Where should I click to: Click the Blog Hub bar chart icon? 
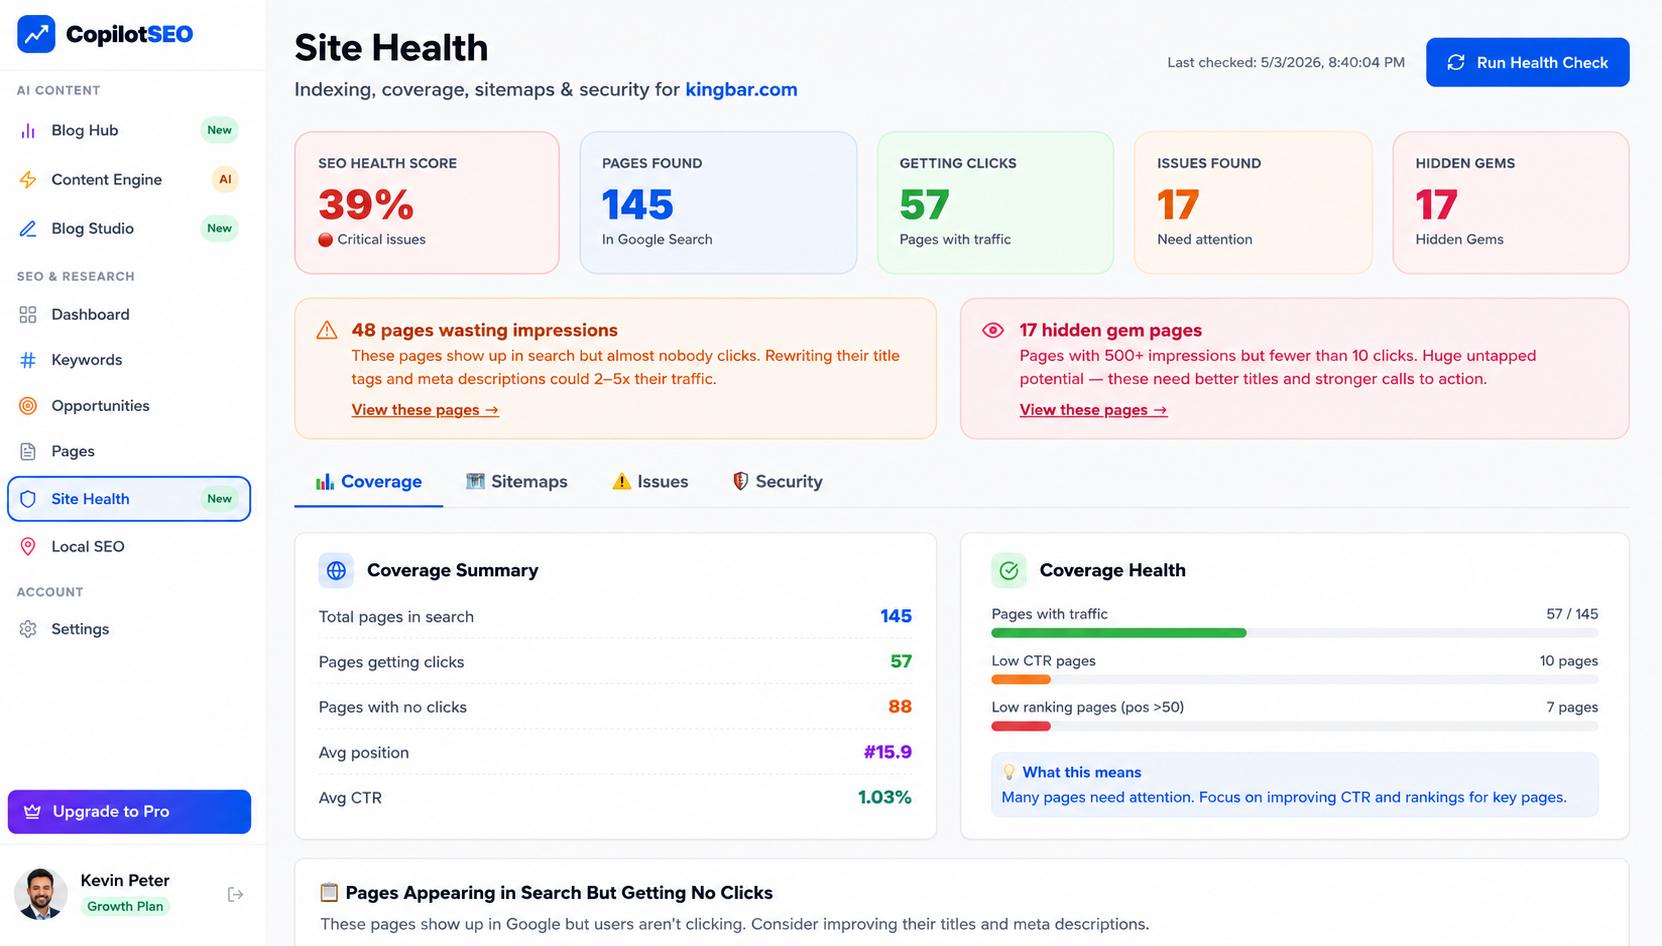(28, 130)
